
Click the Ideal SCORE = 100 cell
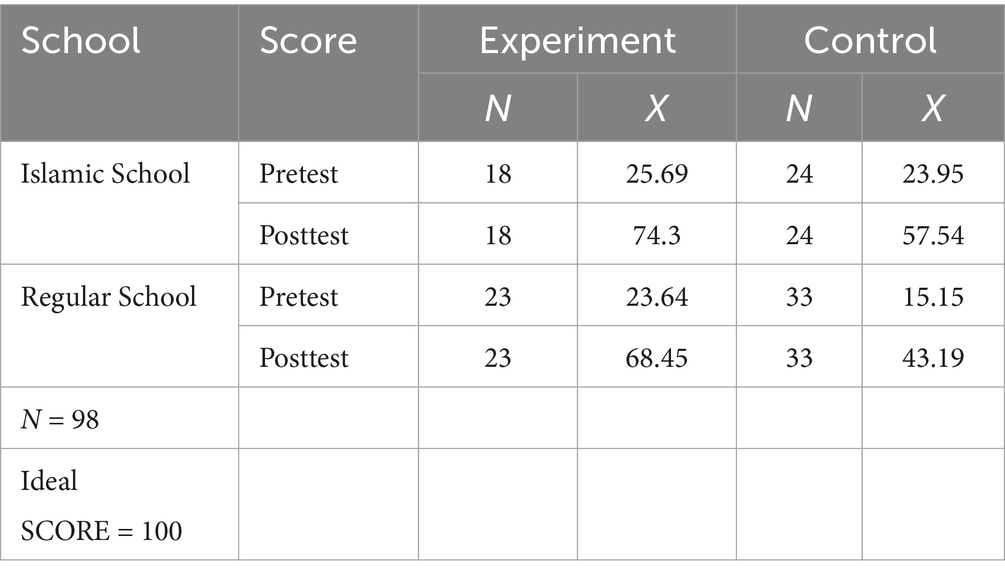coord(102,505)
